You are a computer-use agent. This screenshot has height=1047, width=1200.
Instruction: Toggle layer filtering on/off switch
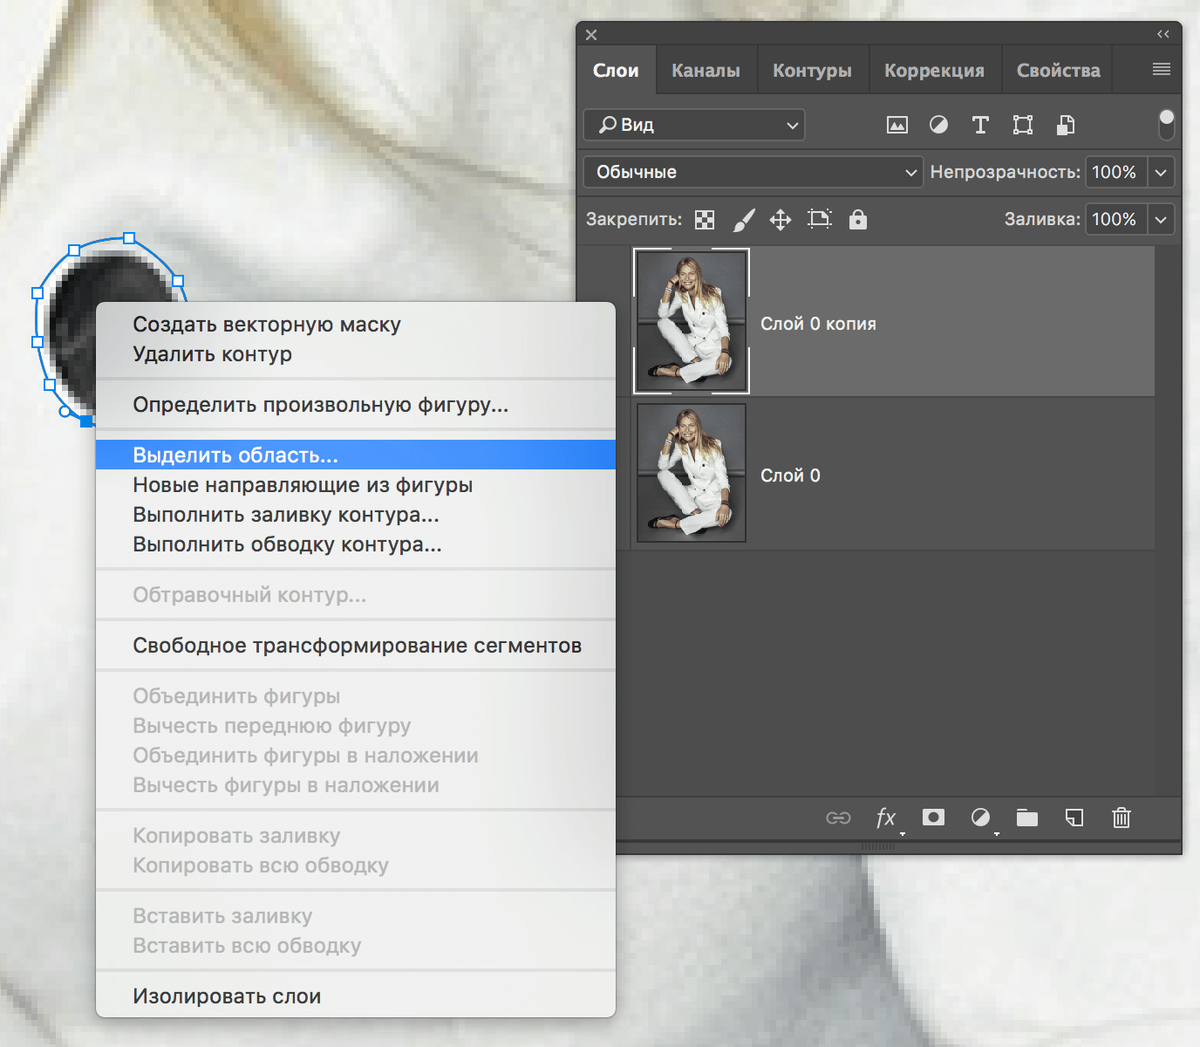[1166, 124]
